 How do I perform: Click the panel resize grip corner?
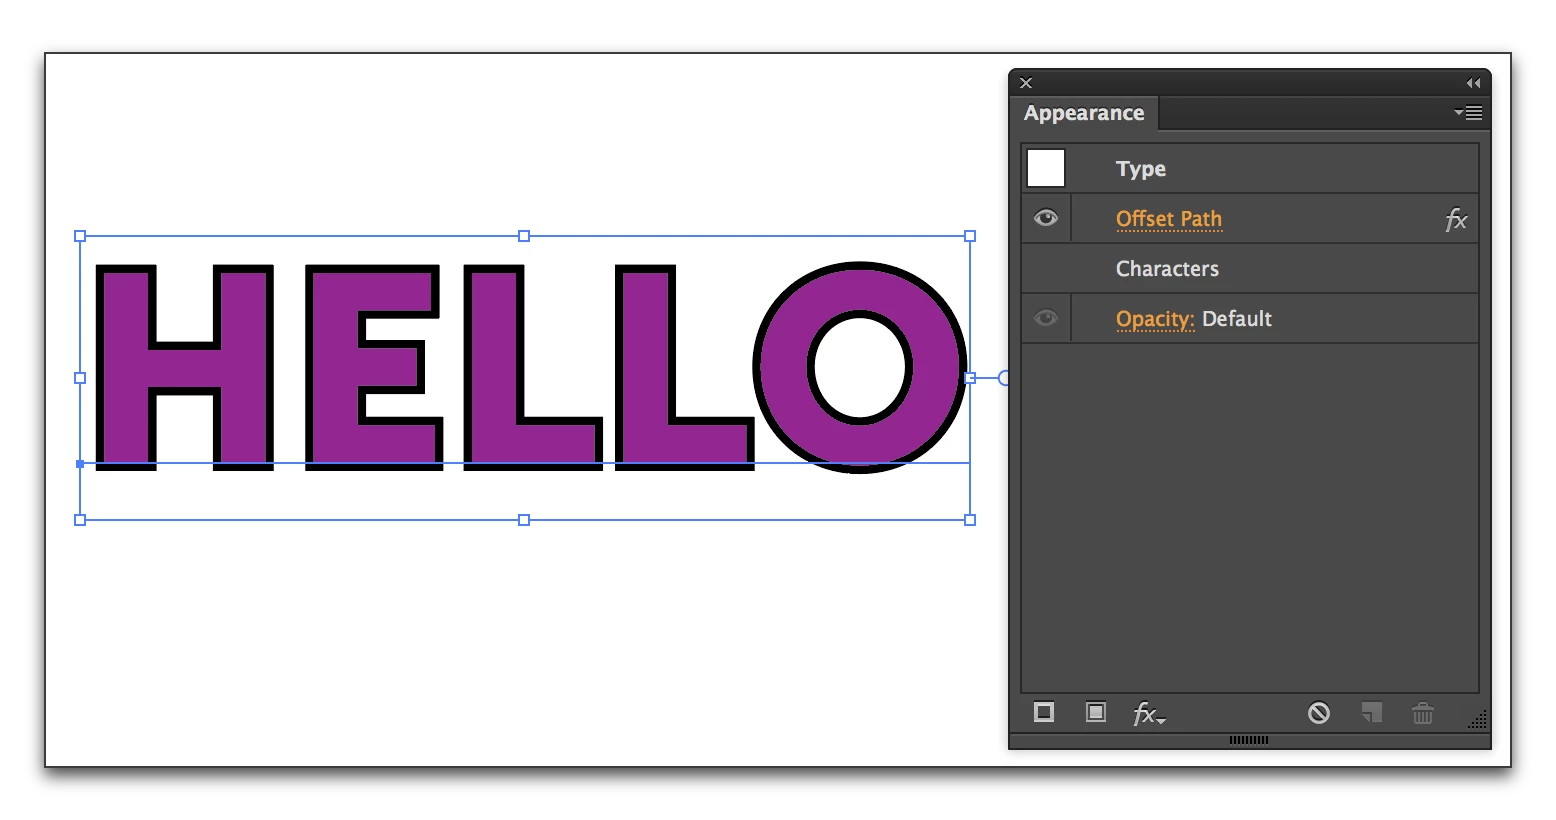click(x=1477, y=719)
